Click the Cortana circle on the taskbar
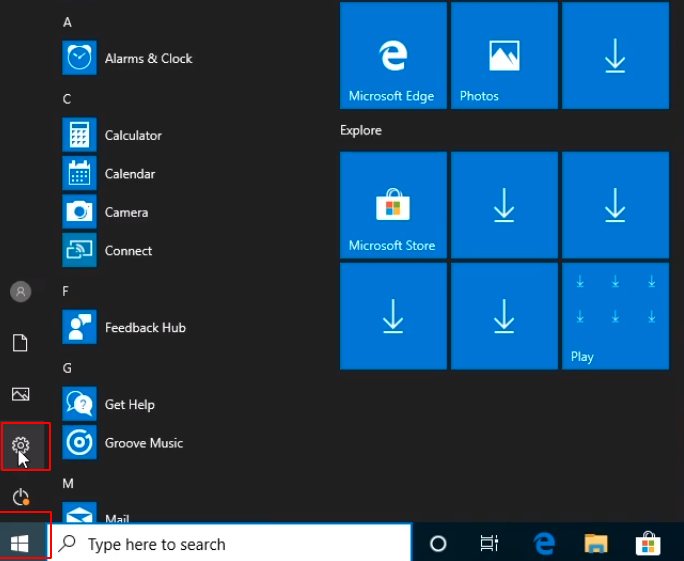The width and height of the screenshot is (684, 561). tap(438, 544)
